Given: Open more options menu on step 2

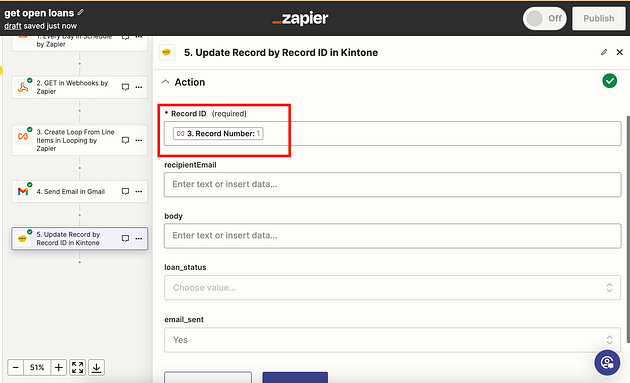Looking at the screenshot, I should tap(139, 87).
